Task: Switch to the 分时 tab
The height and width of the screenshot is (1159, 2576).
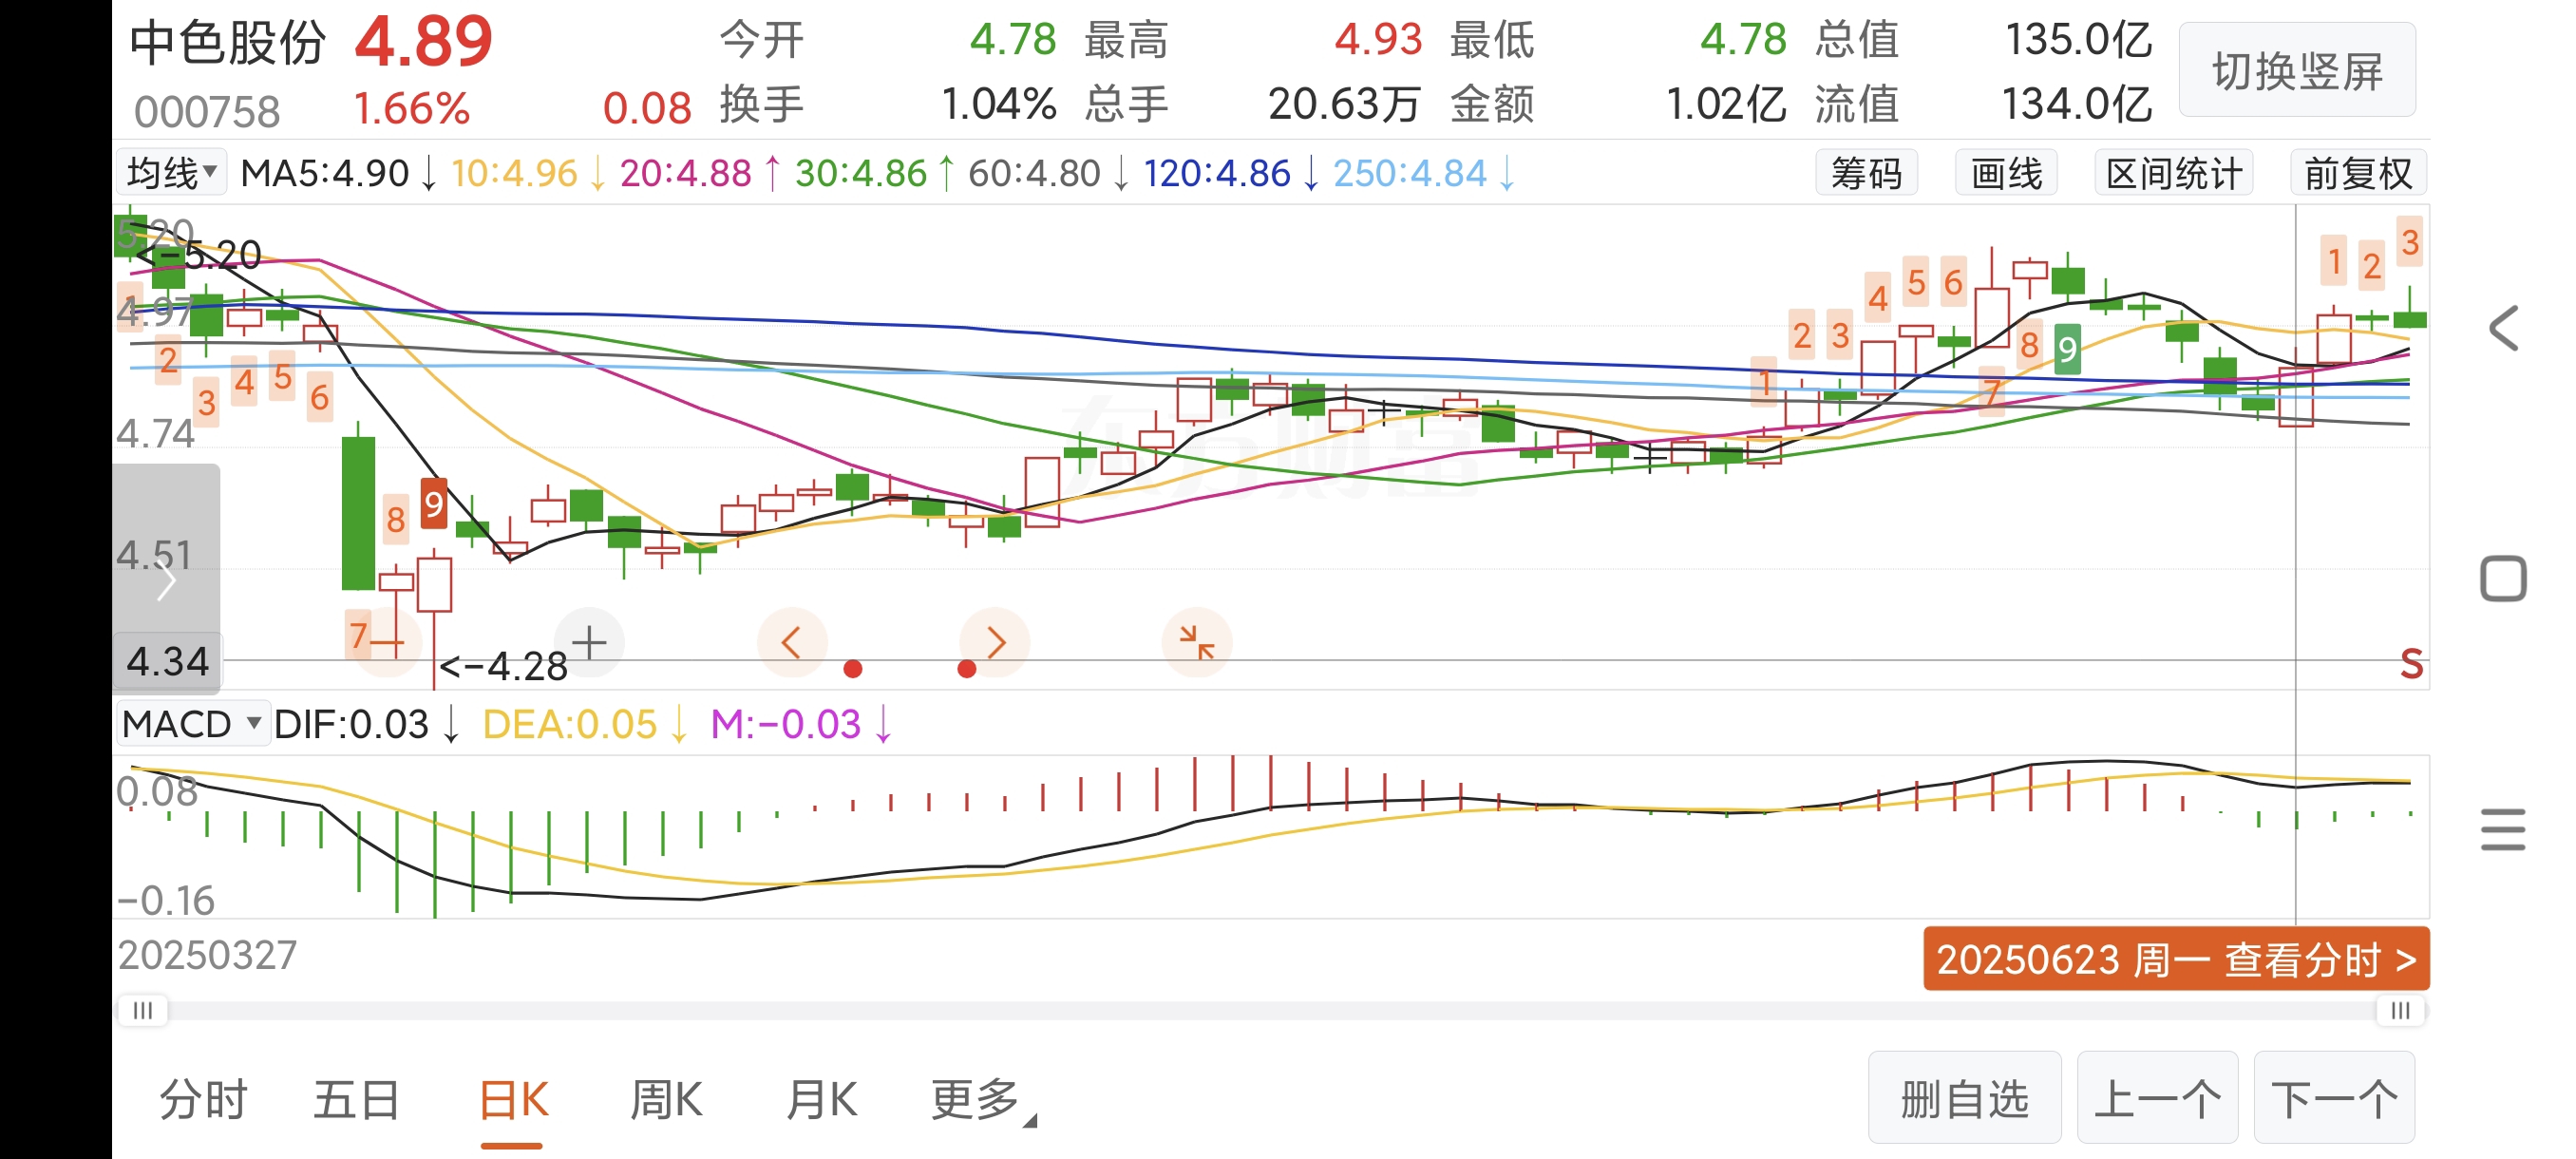Action: click(203, 1100)
